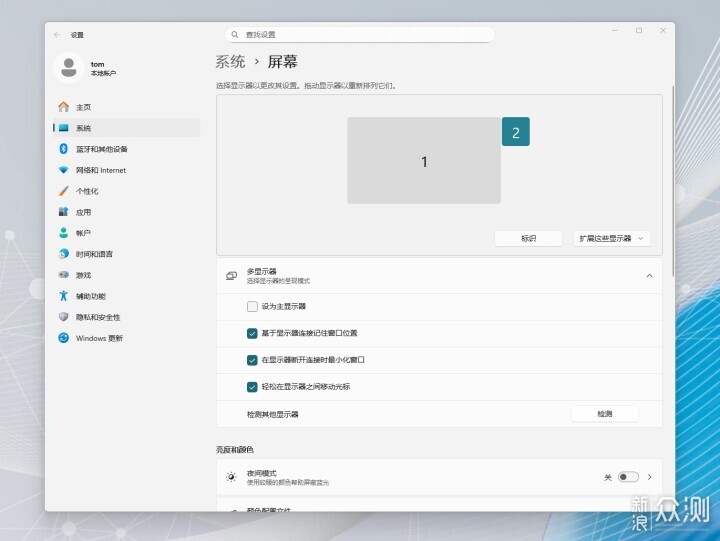720x541 pixels.
Task: Open 蓝牙和其他设备 settings page
Action: pos(127,149)
